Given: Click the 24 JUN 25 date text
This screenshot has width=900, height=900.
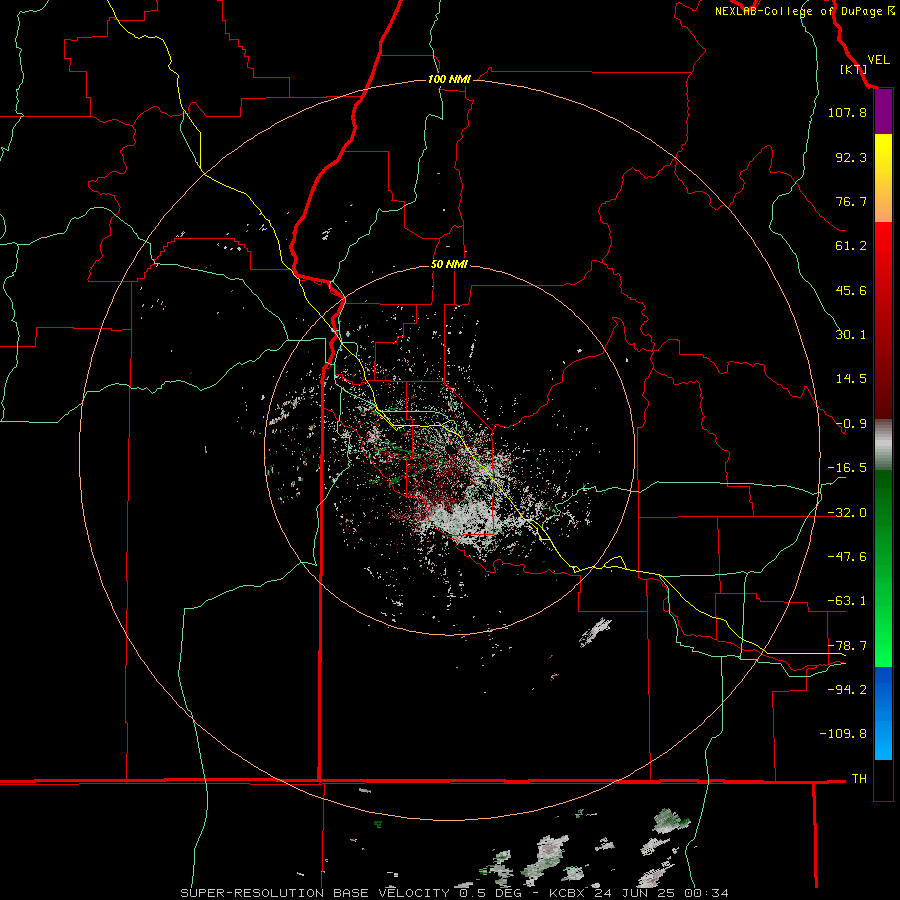Looking at the screenshot, I should [x=636, y=893].
